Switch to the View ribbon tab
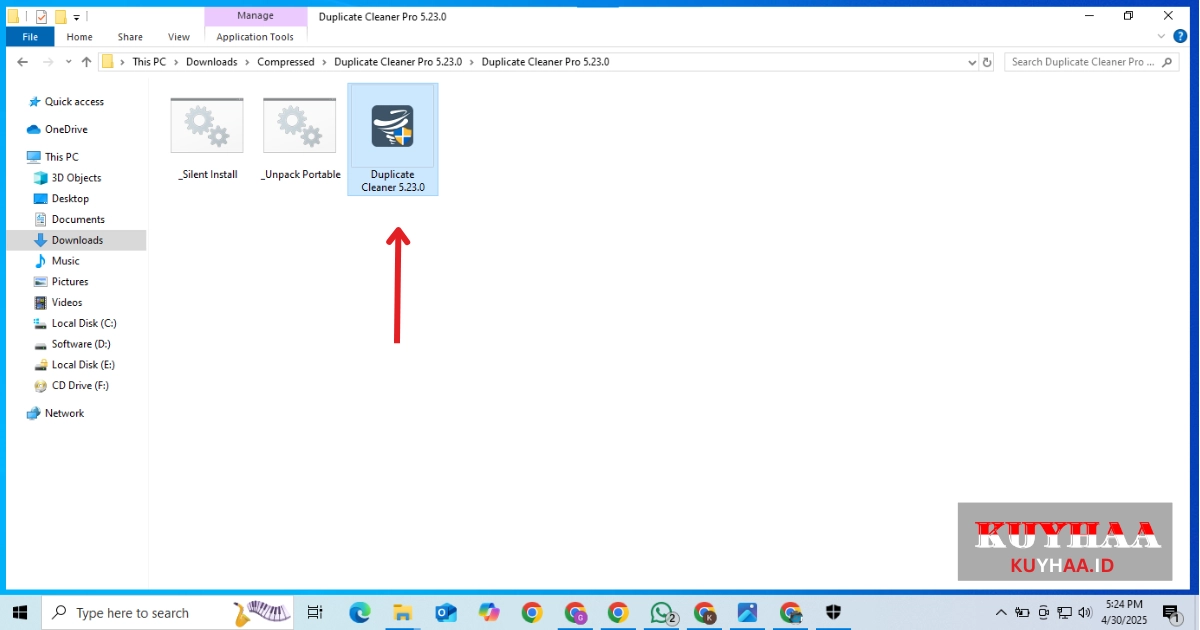1200x630 pixels. (x=179, y=37)
